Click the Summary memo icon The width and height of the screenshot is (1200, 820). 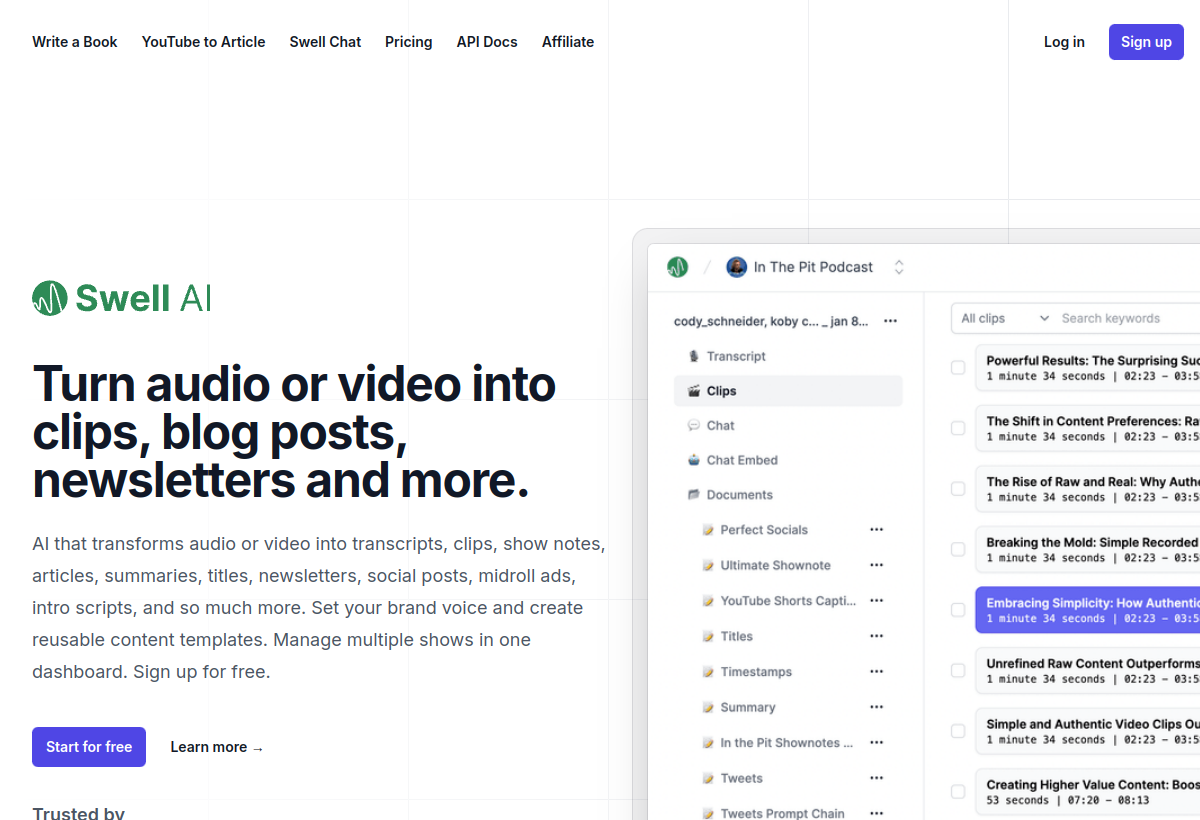(x=708, y=707)
